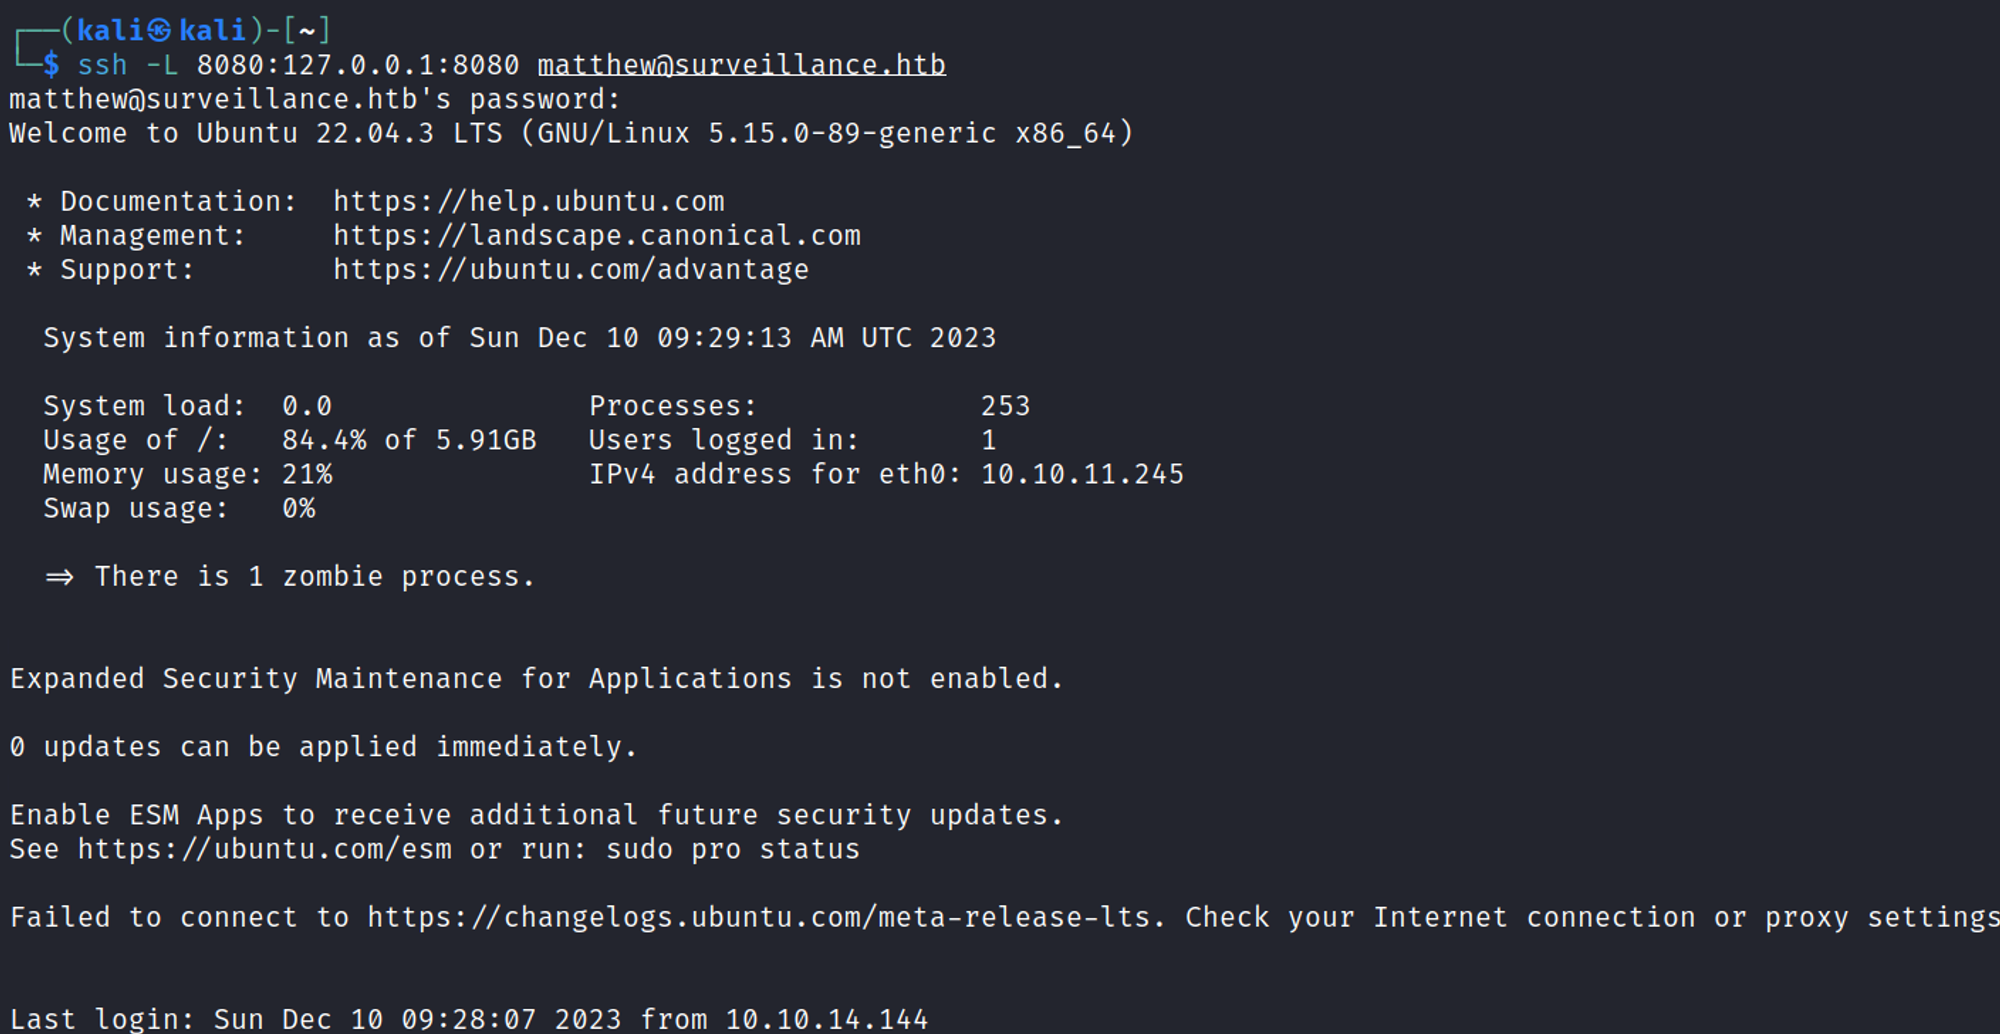Click the Processes count 253
This screenshot has width=2000, height=1034.
pyautogui.click(x=1005, y=406)
